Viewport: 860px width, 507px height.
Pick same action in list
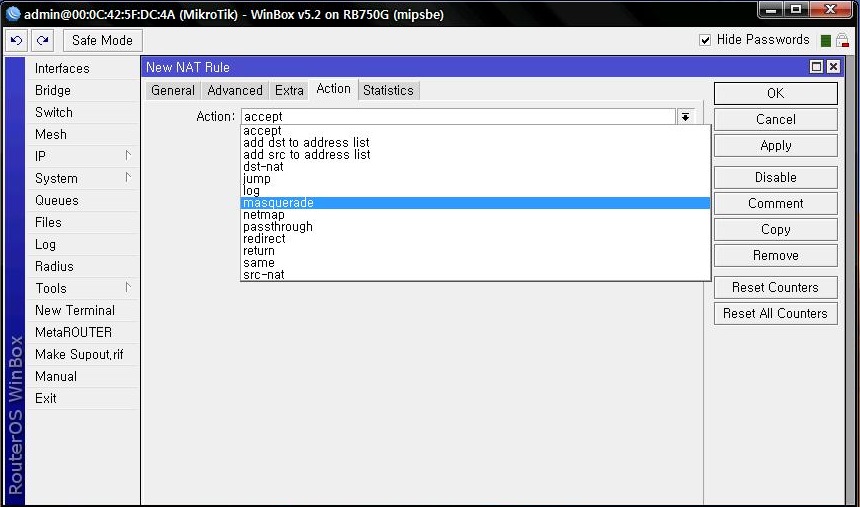click(x=476, y=263)
